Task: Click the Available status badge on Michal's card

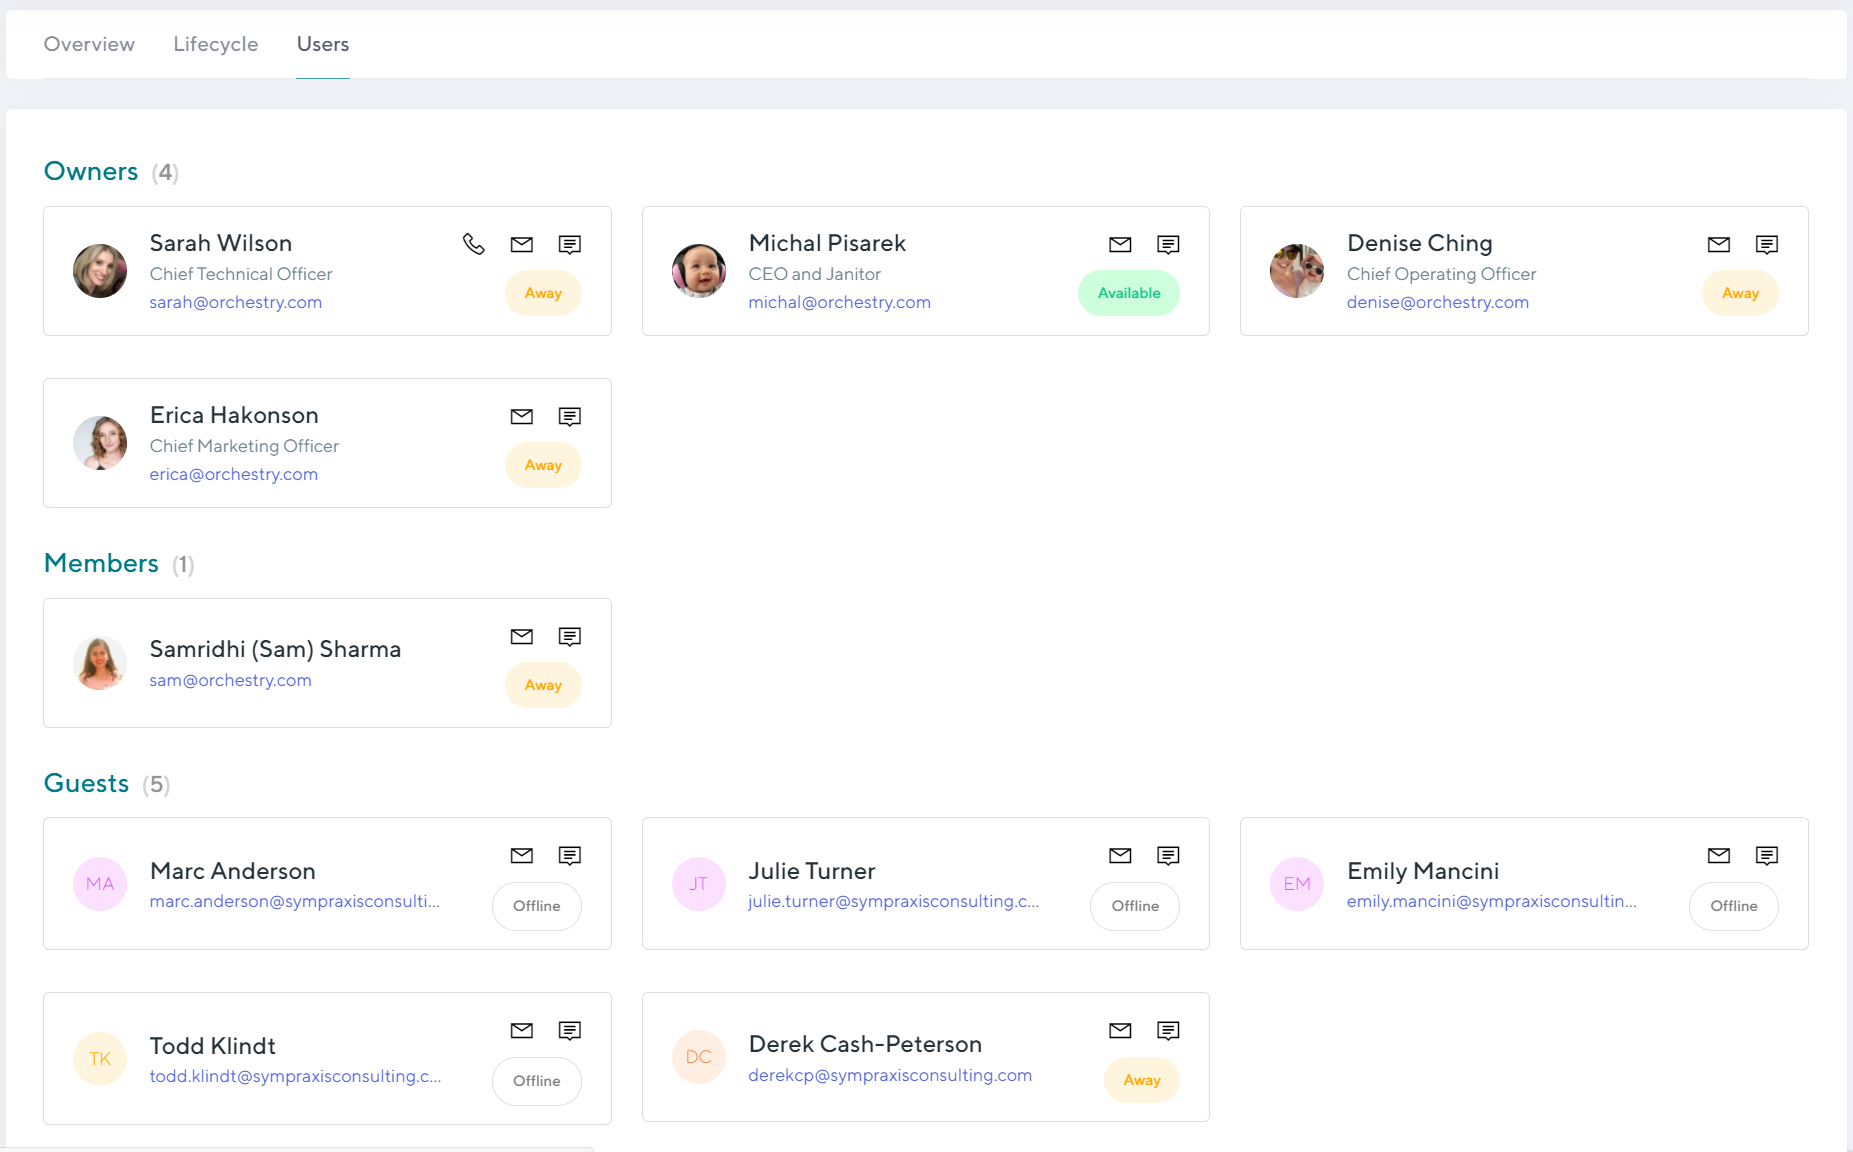Action: [1129, 293]
